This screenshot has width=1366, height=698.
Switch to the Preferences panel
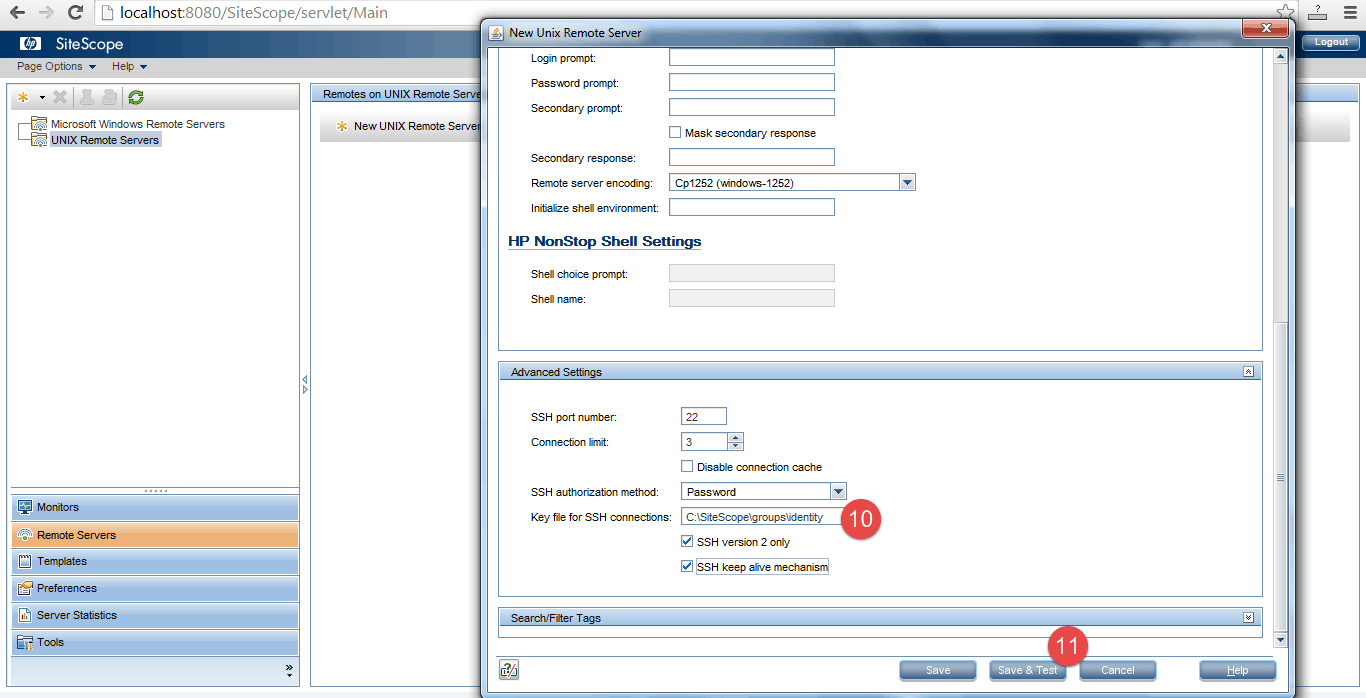pyautogui.click(x=155, y=588)
